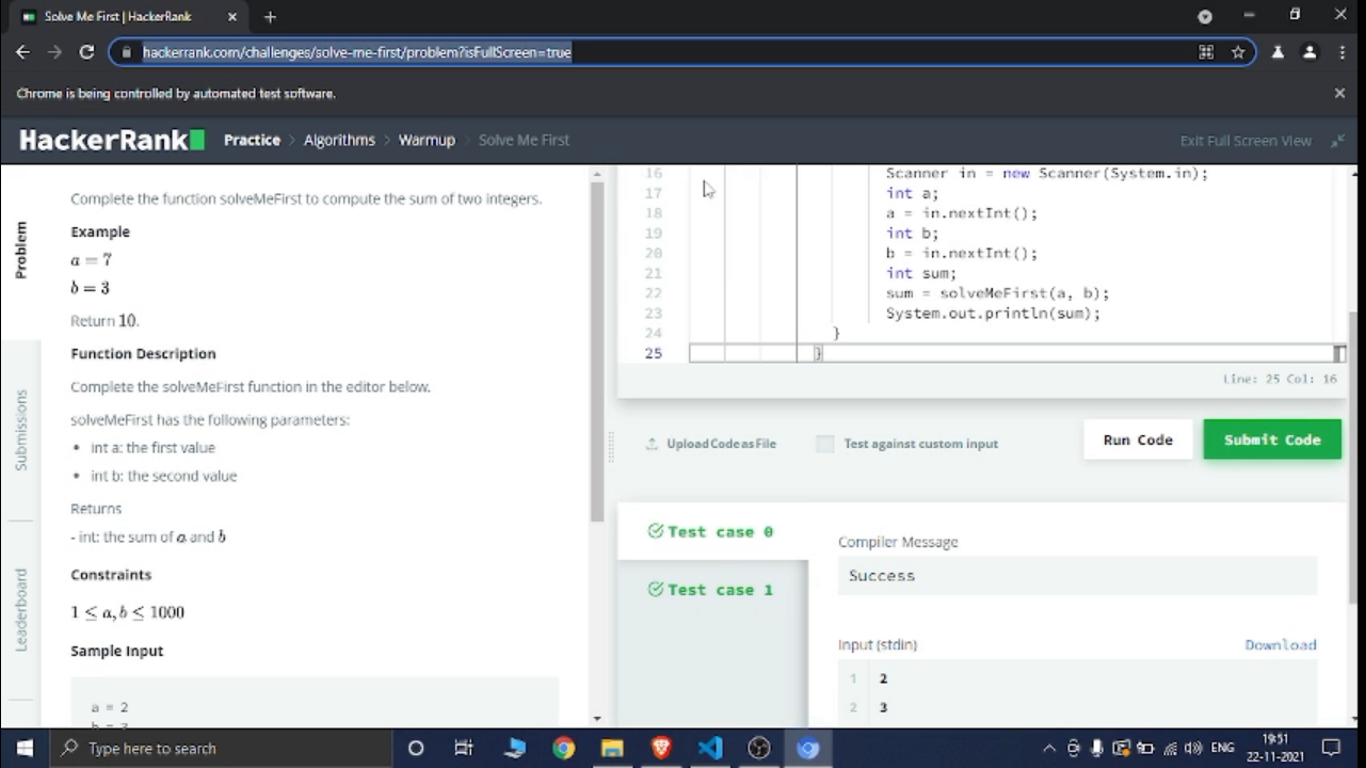Open the Leaderboard side tab
The height and width of the screenshot is (768, 1366).
click(x=21, y=609)
